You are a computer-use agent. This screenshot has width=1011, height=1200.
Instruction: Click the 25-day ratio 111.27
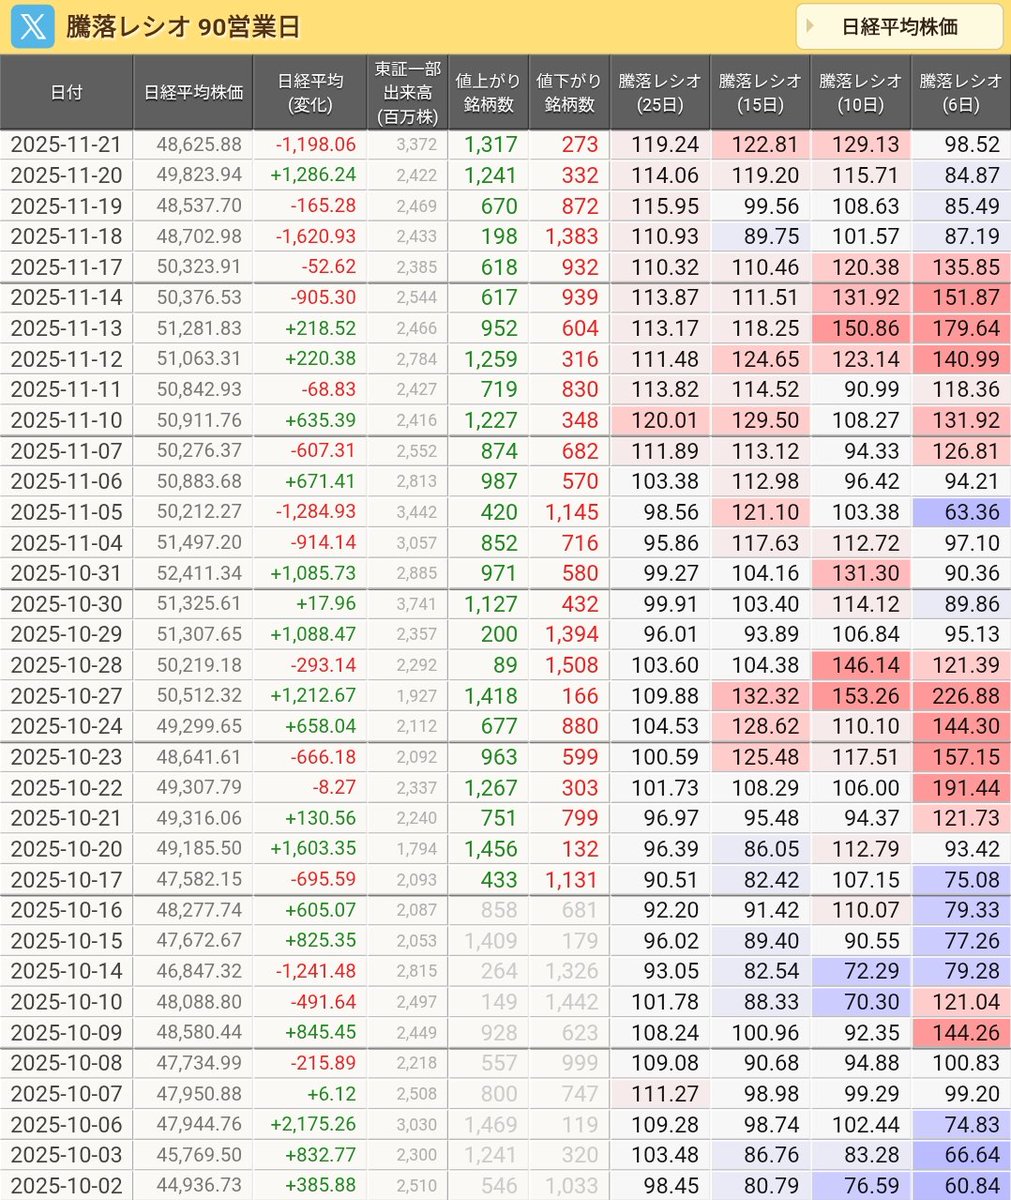point(665,1094)
